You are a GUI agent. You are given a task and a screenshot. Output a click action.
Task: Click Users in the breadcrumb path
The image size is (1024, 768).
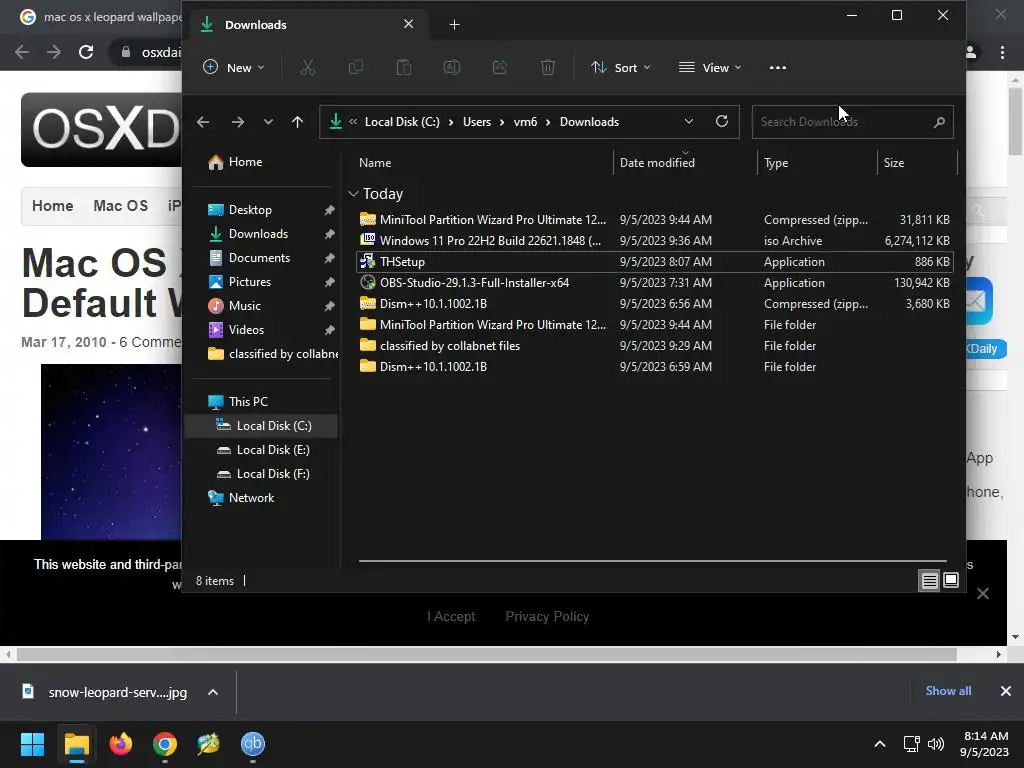tap(477, 122)
